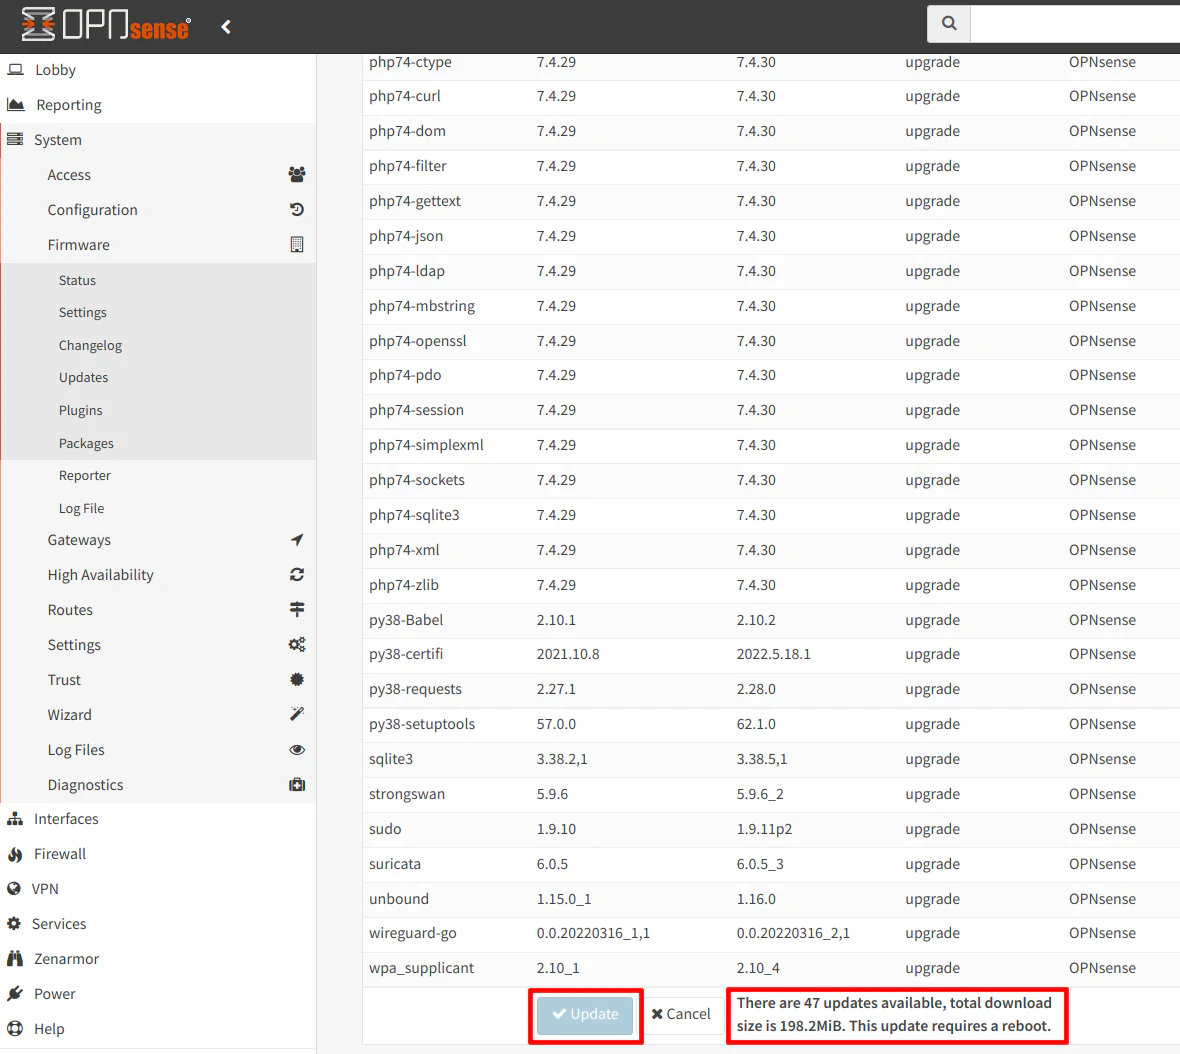This screenshot has height=1054, width=1180.
Task: Open the Services menu
Action: (59, 924)
